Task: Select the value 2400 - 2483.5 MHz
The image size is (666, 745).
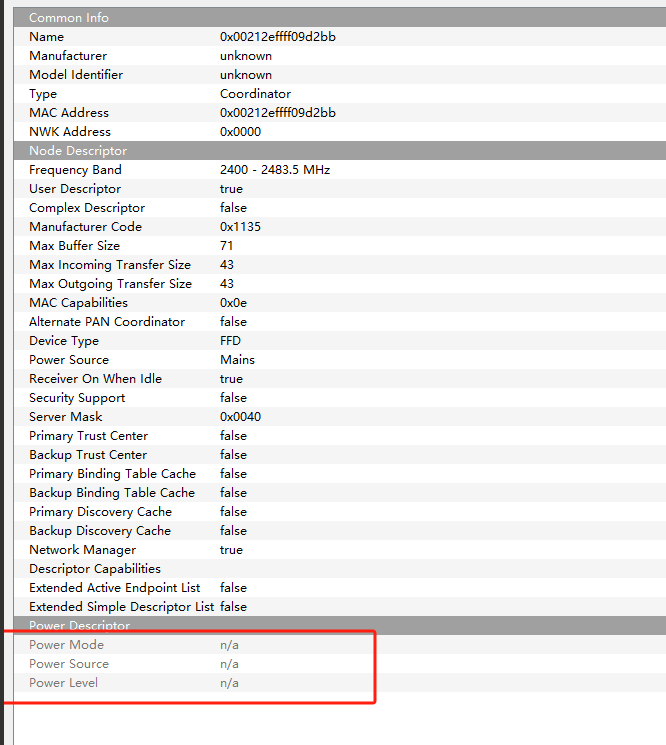Action: (x=275, y=170)
